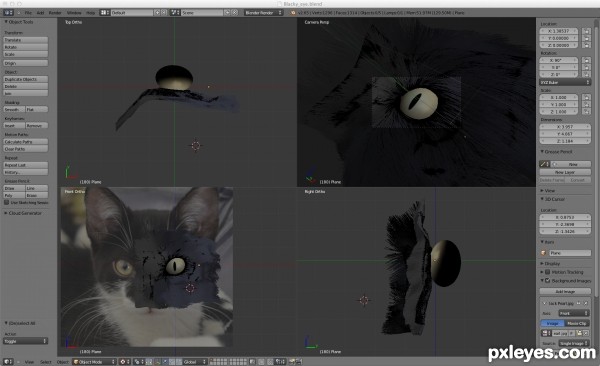Click the Add Image button
The height and width of the screenshot is (366, 600).
pos(565,291)
